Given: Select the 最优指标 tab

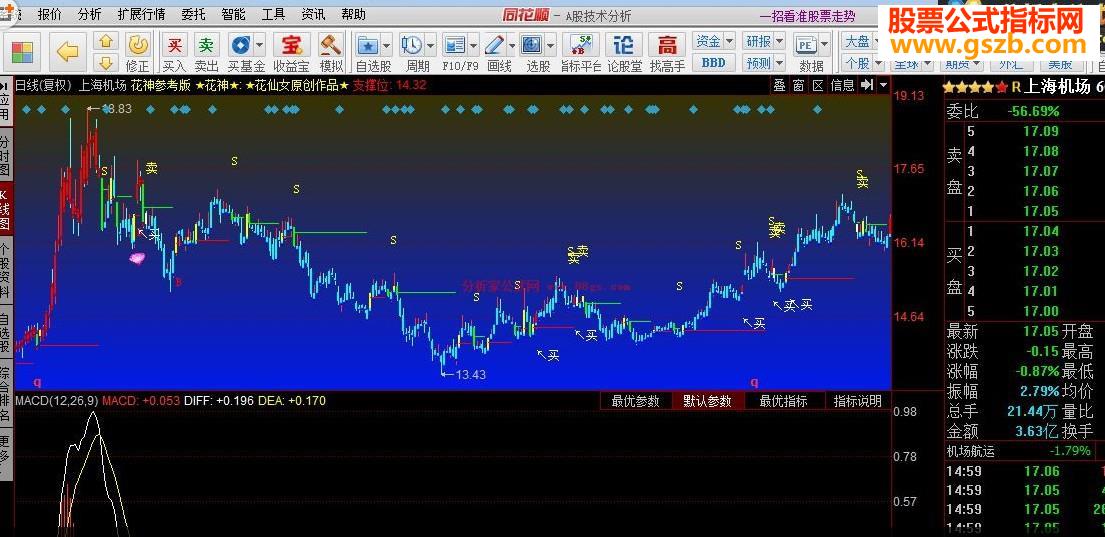Looking at the screenshot, I should point(783,401).
